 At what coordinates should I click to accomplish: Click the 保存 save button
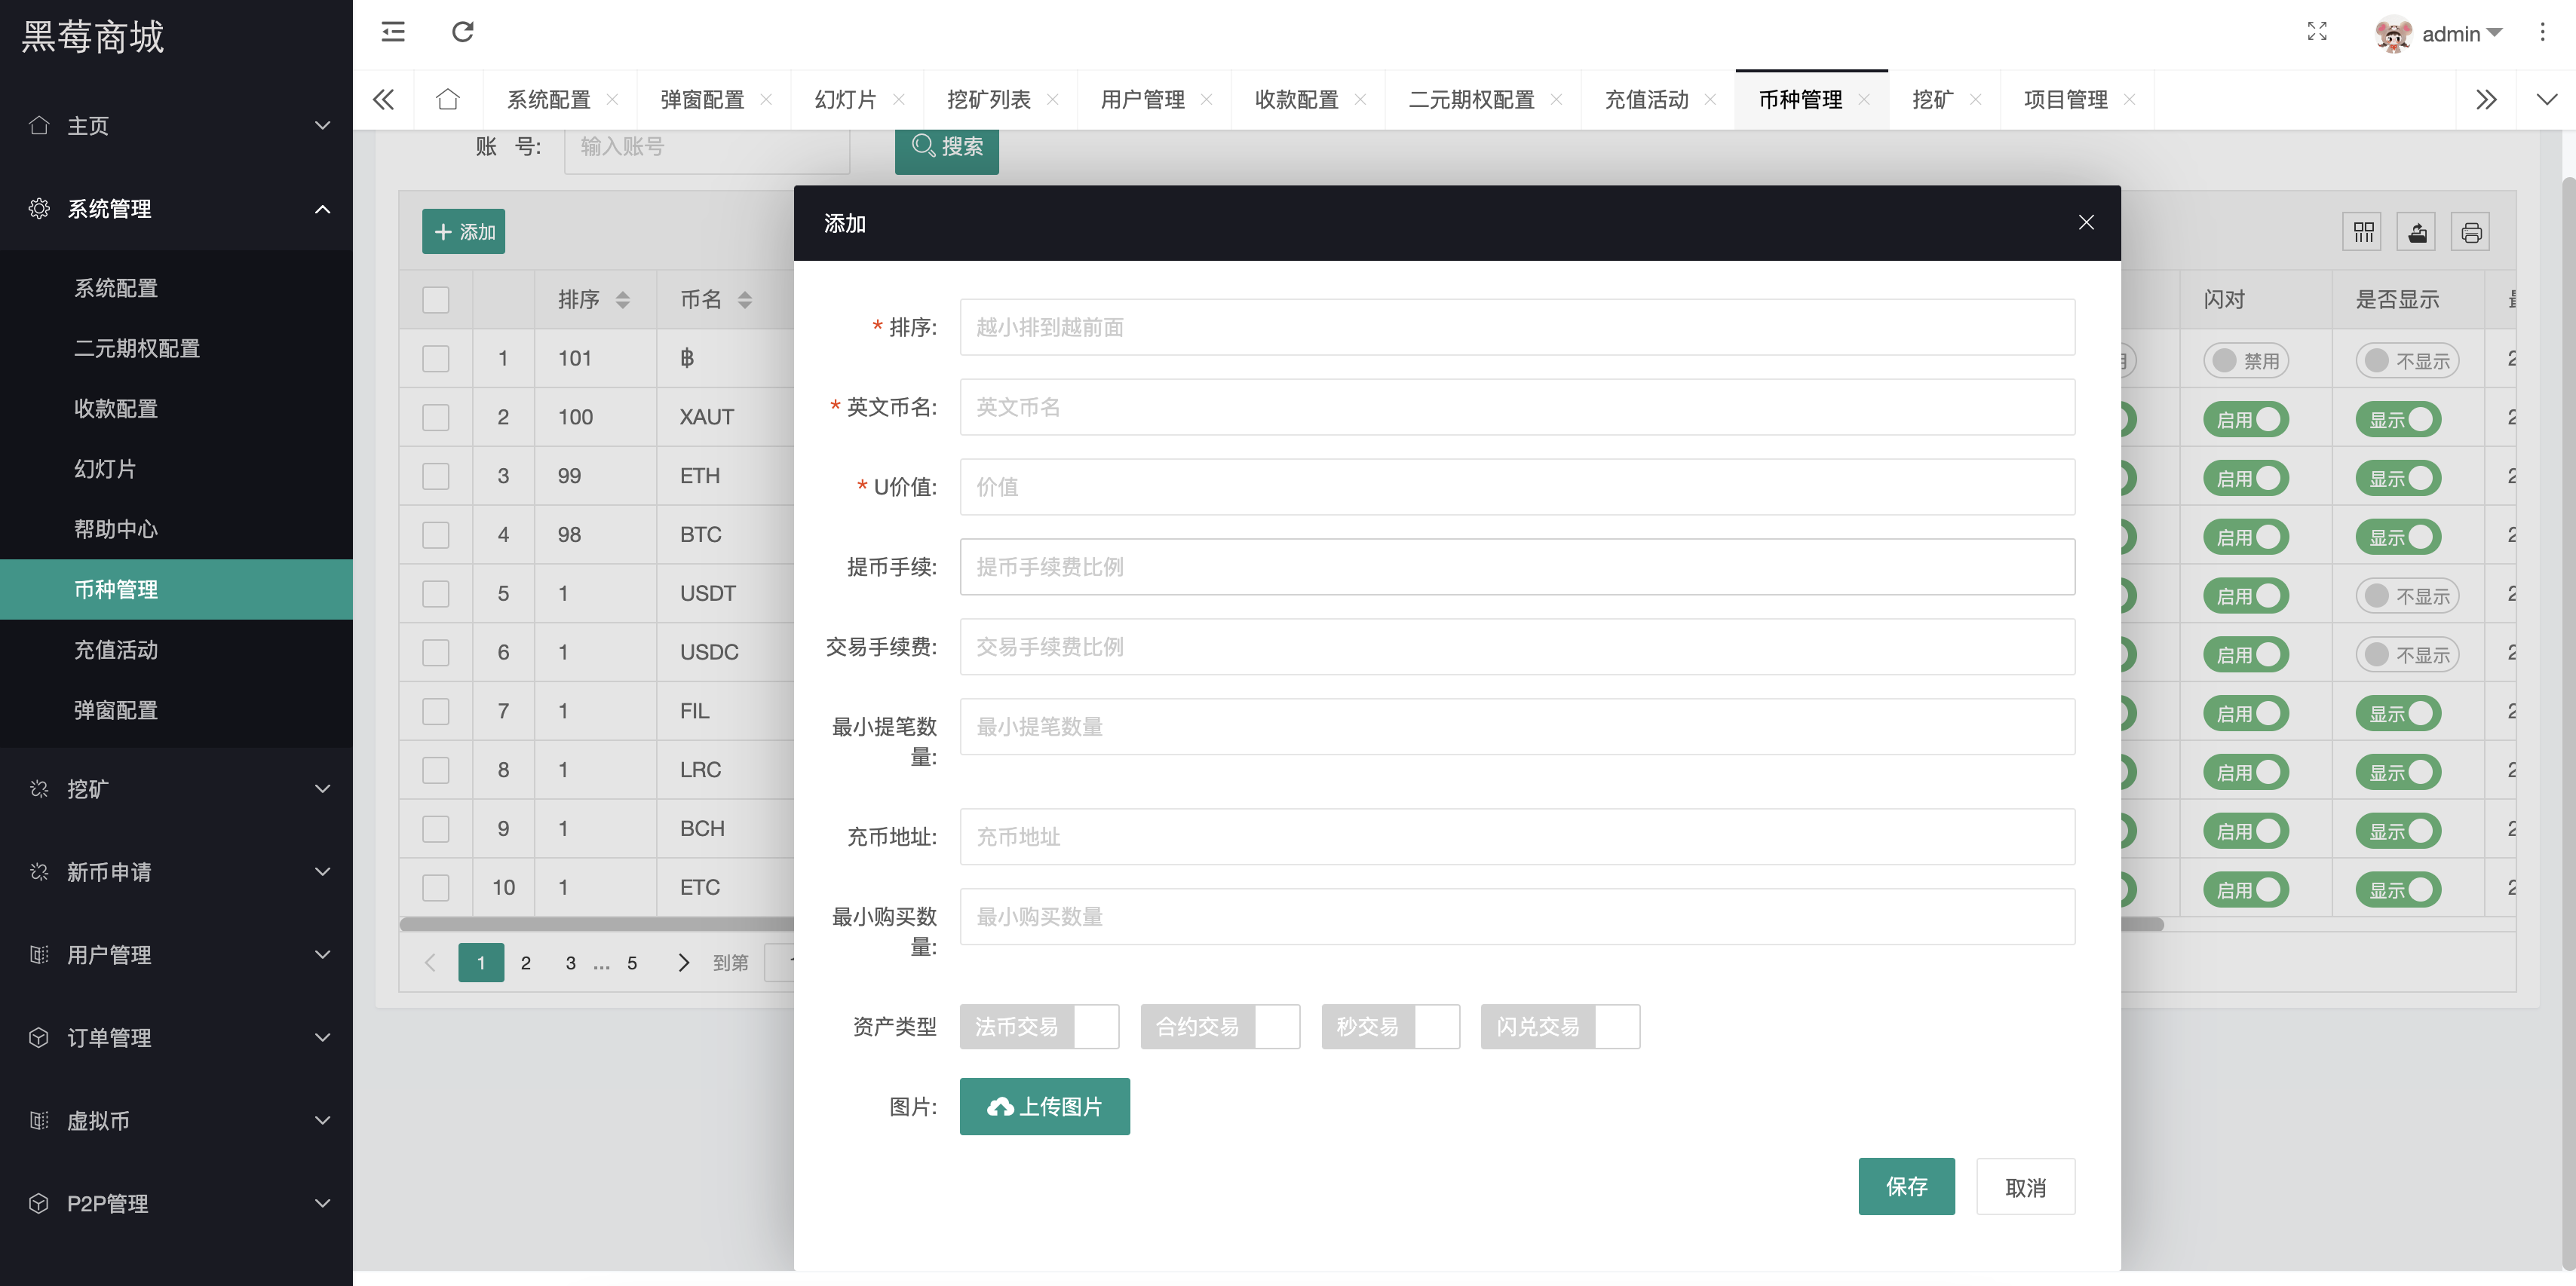click(x=1906, y=1186)
